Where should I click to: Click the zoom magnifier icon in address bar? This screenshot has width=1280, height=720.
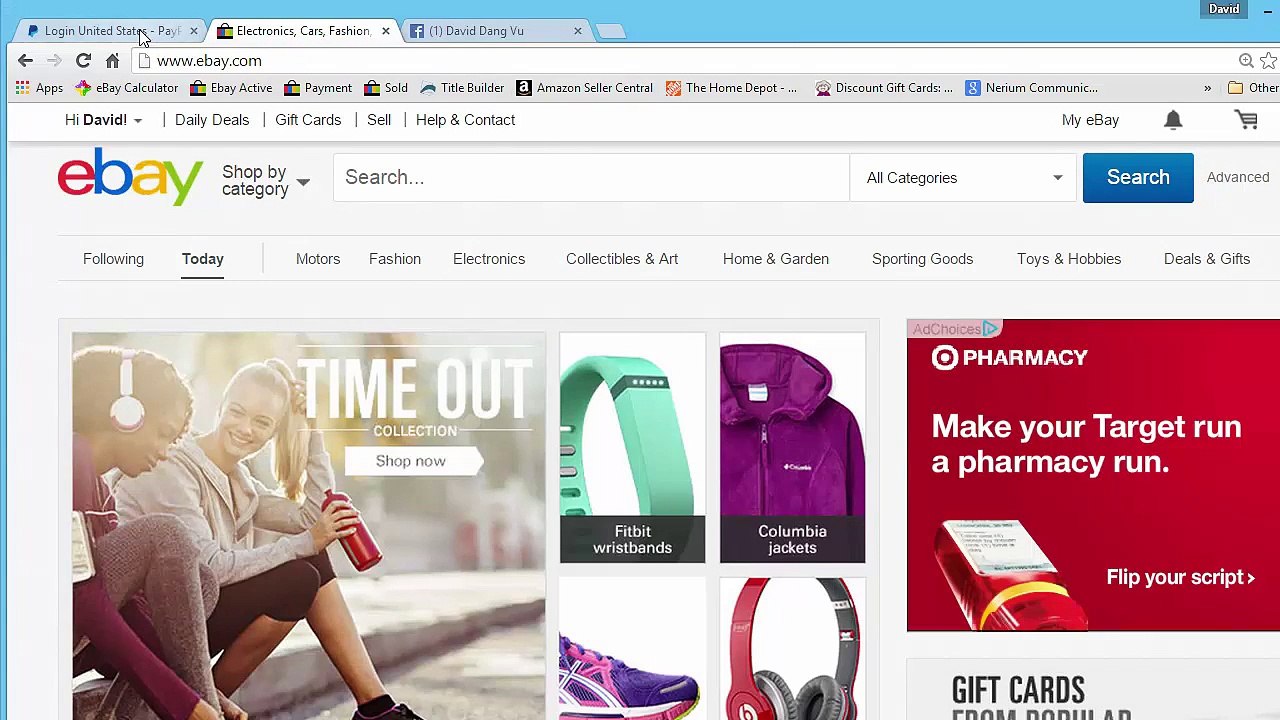1246,61
